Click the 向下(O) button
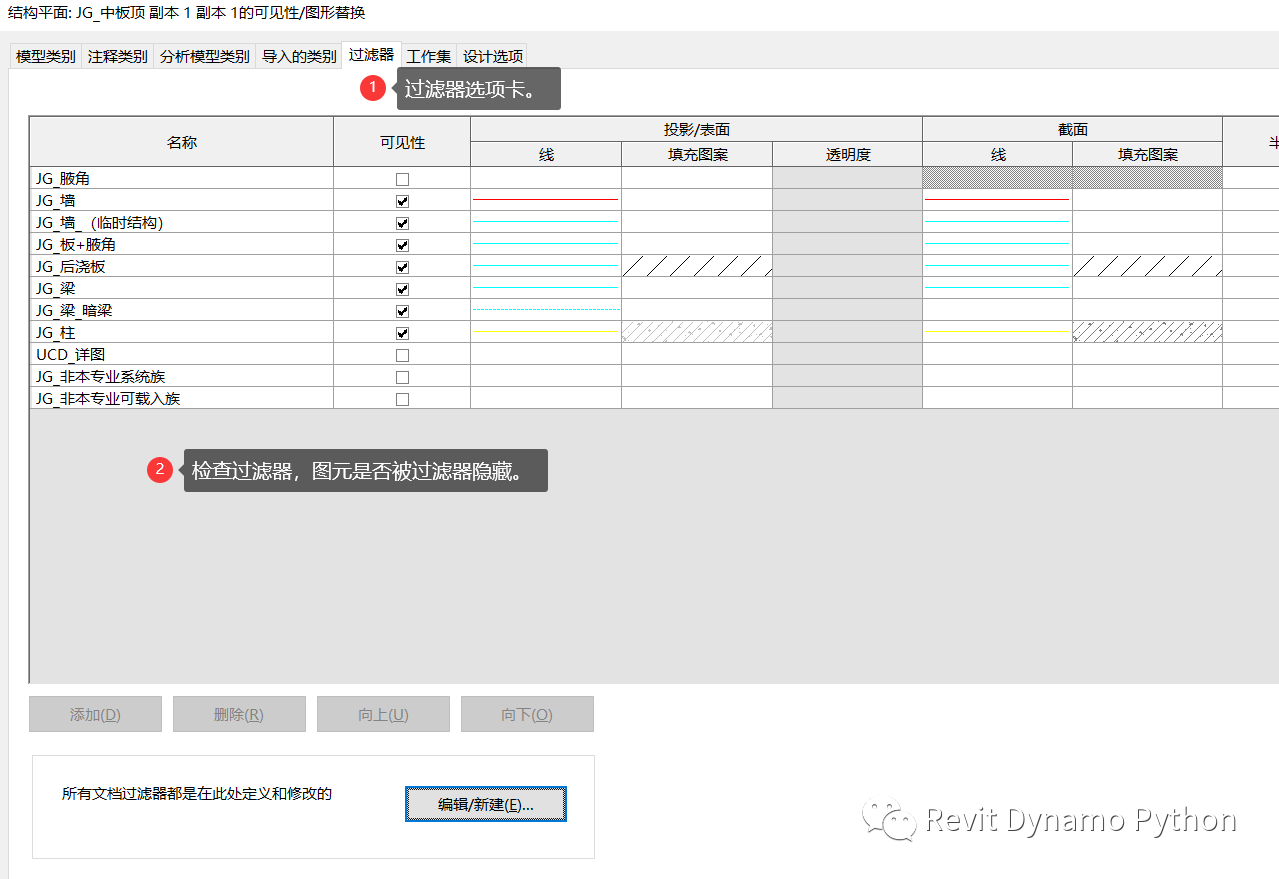 click(x=527, y=714)
